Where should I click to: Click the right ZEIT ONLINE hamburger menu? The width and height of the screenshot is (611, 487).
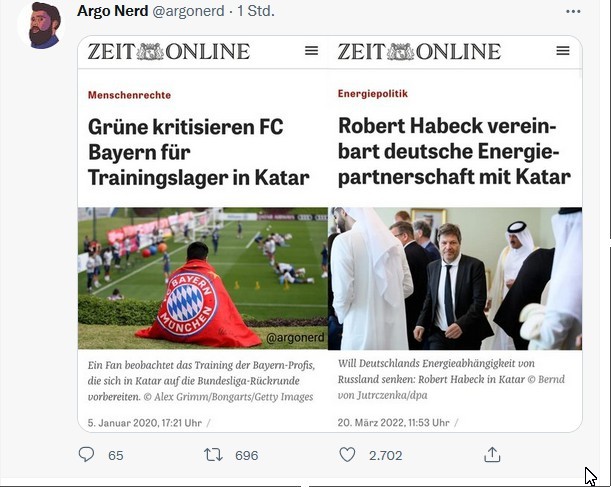point(563,51)
